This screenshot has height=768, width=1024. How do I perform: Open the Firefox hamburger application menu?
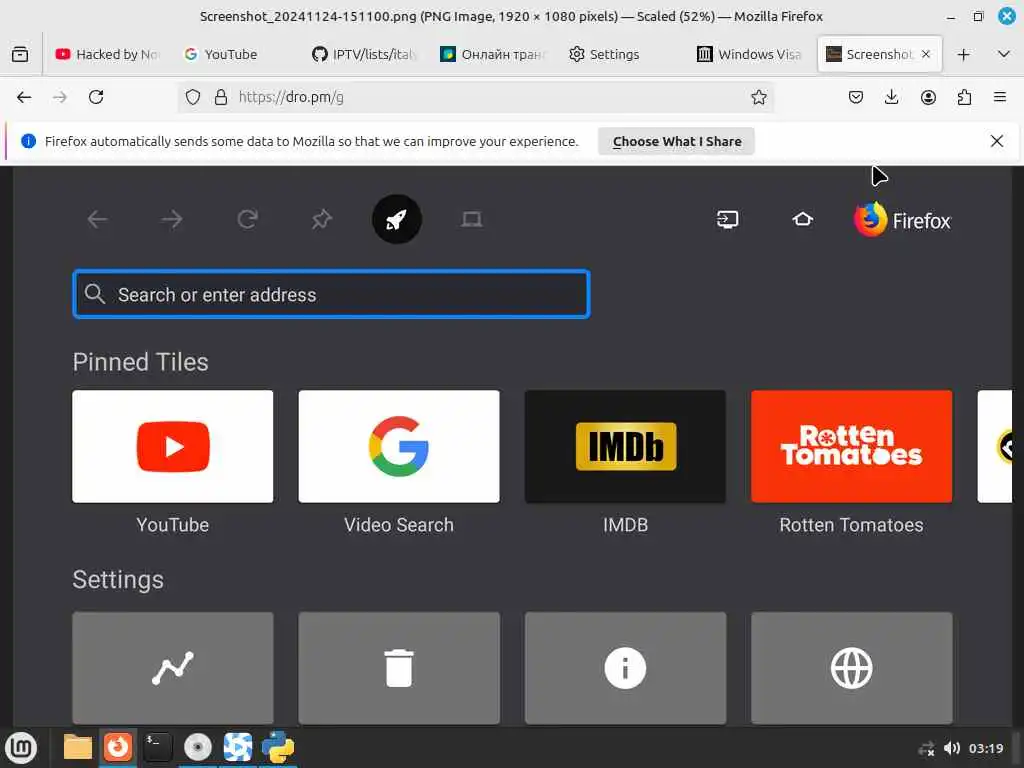pos(1000,97)
